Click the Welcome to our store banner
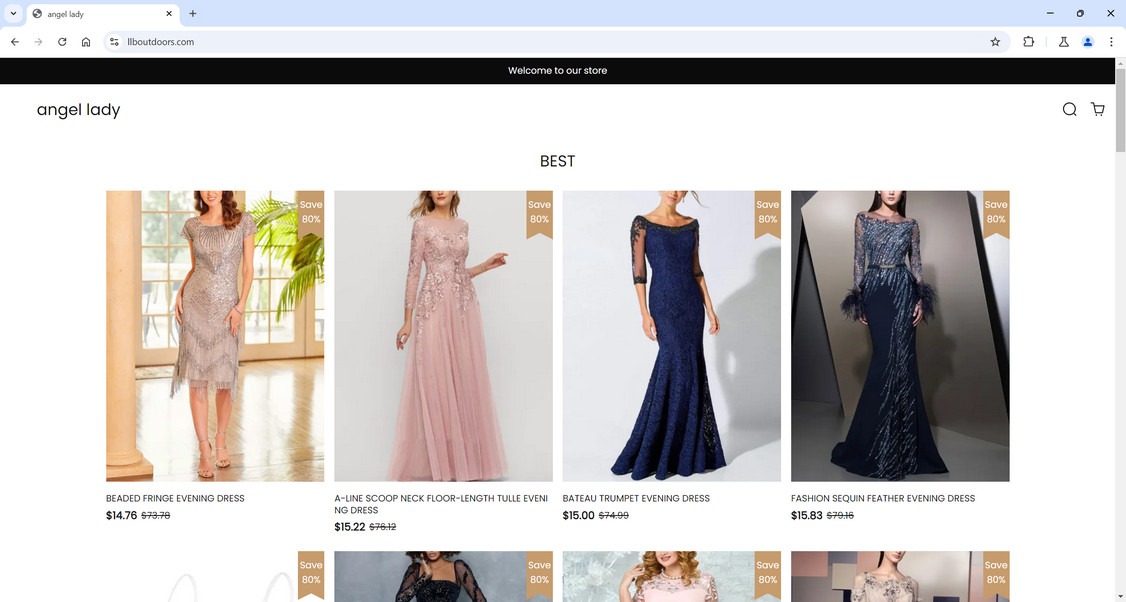This screenshot has width=1126, height=602. tap(557, 70)
